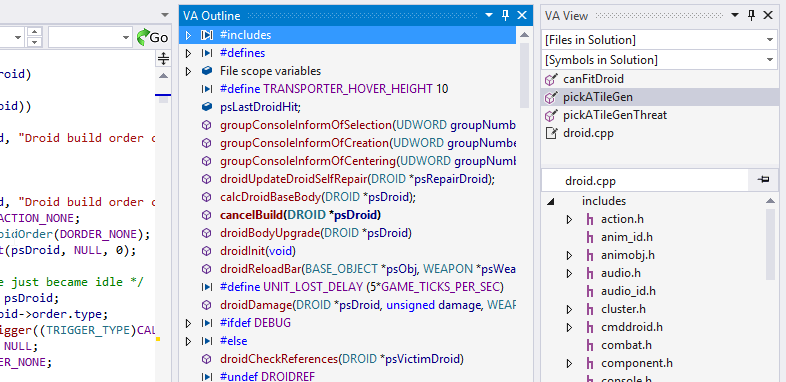Select #undef DROIDREF entry in outline
The width and height of the screenshot is (786, 382).
tap(267, 376)
